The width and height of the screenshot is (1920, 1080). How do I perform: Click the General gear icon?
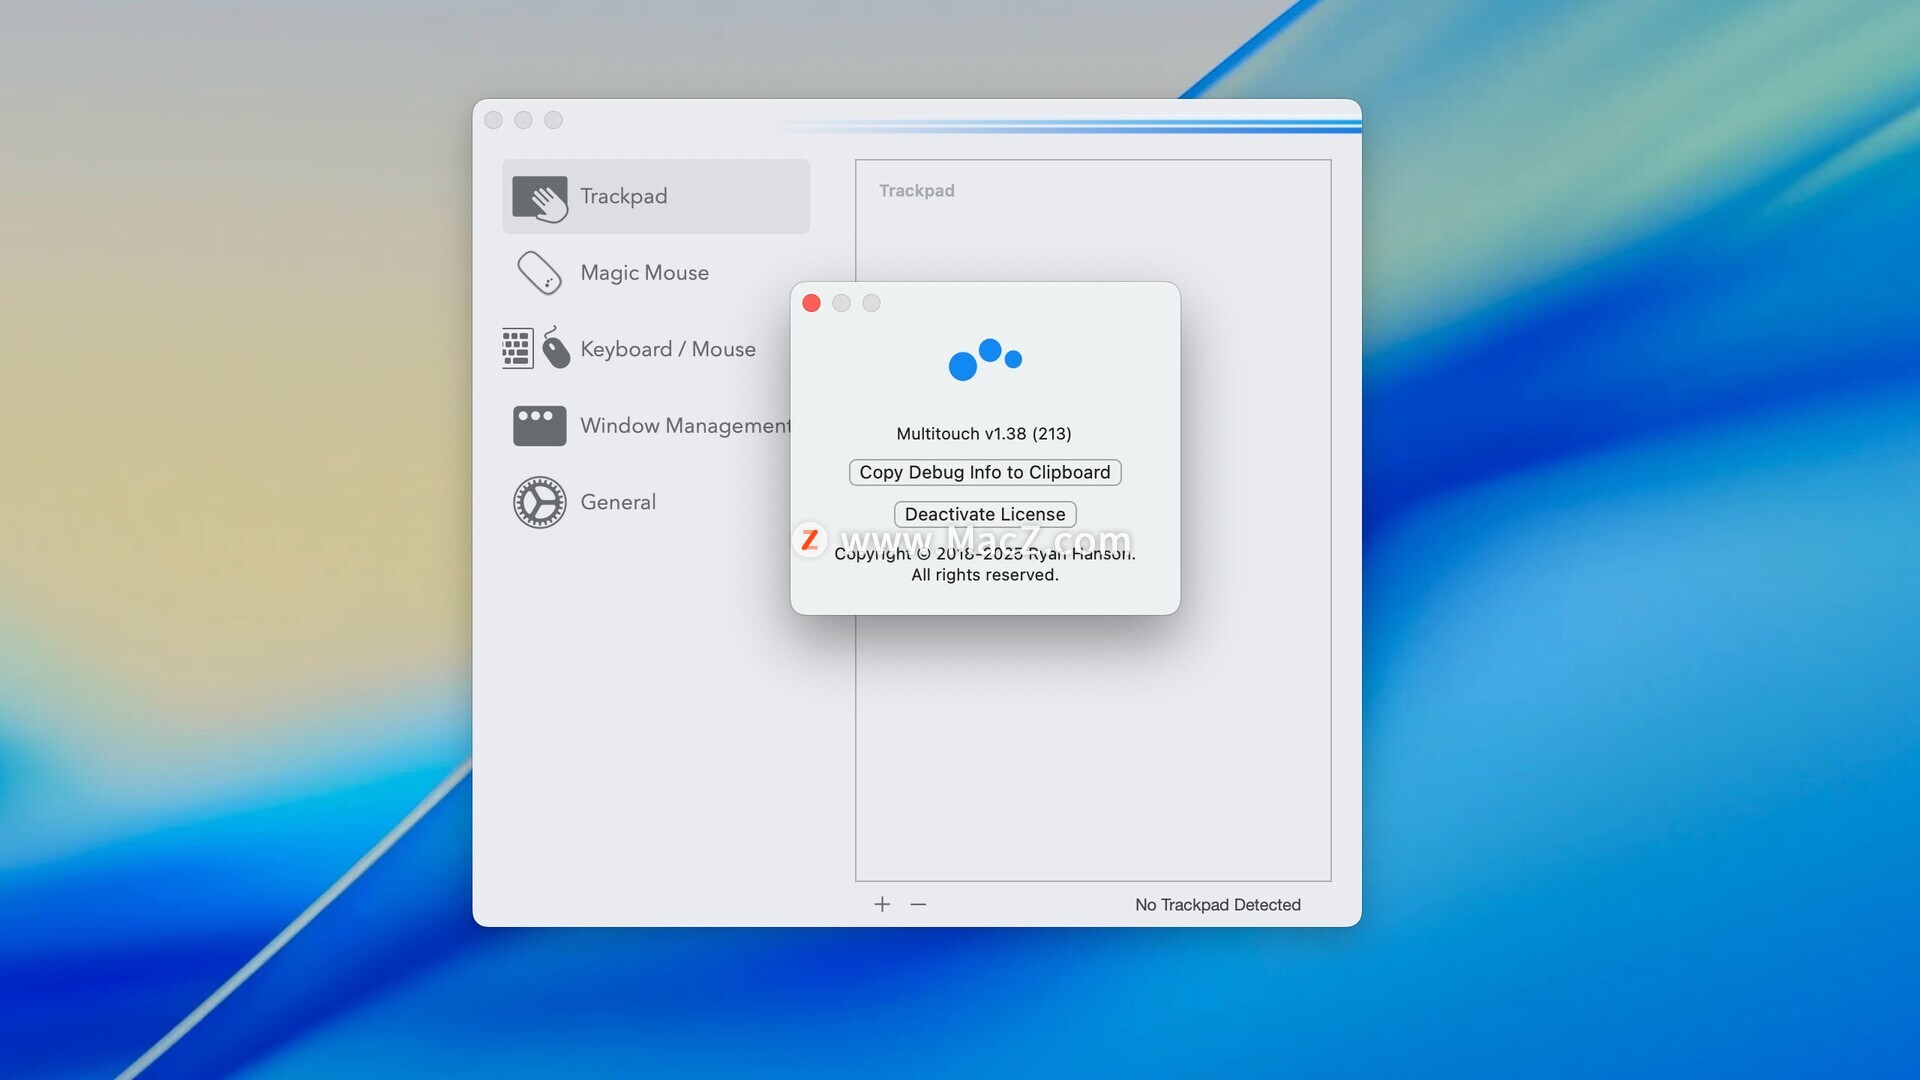(539, 502)
